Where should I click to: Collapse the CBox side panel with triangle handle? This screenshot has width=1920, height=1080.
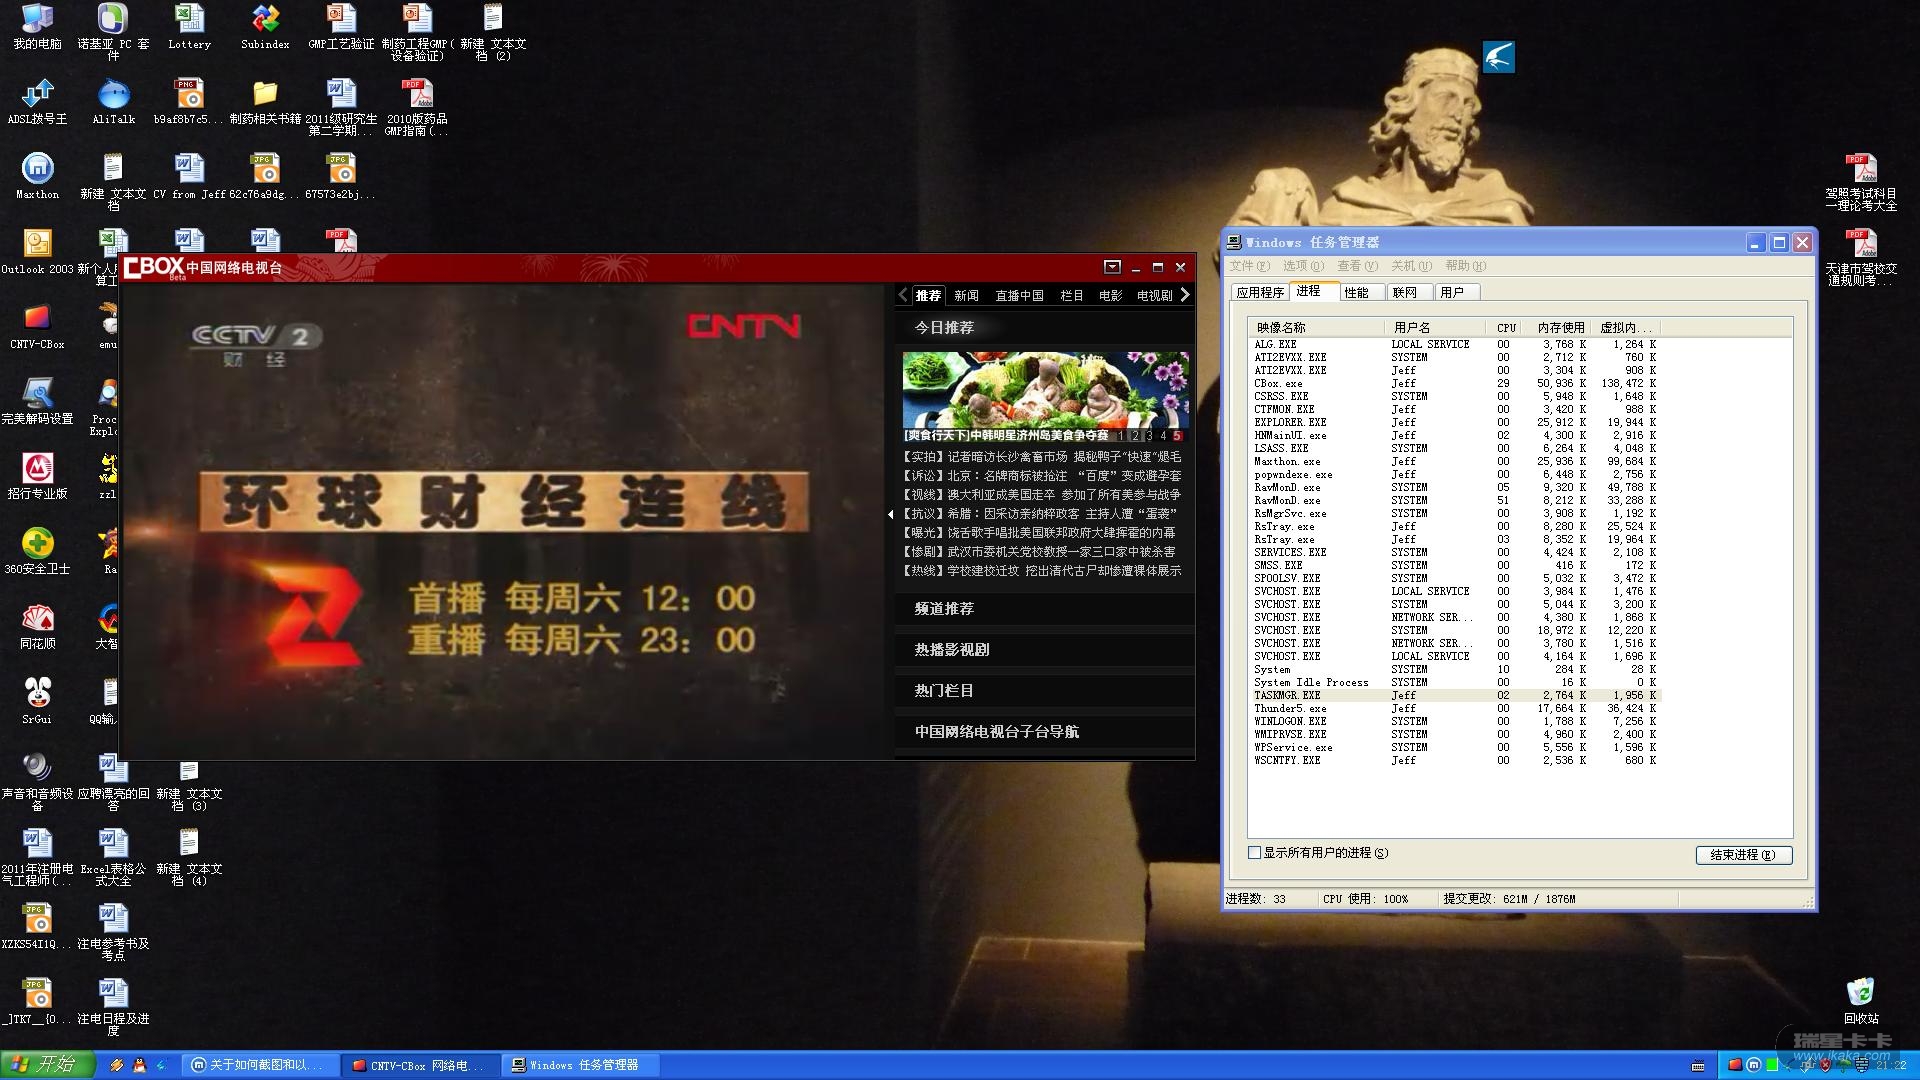[890, 514]
